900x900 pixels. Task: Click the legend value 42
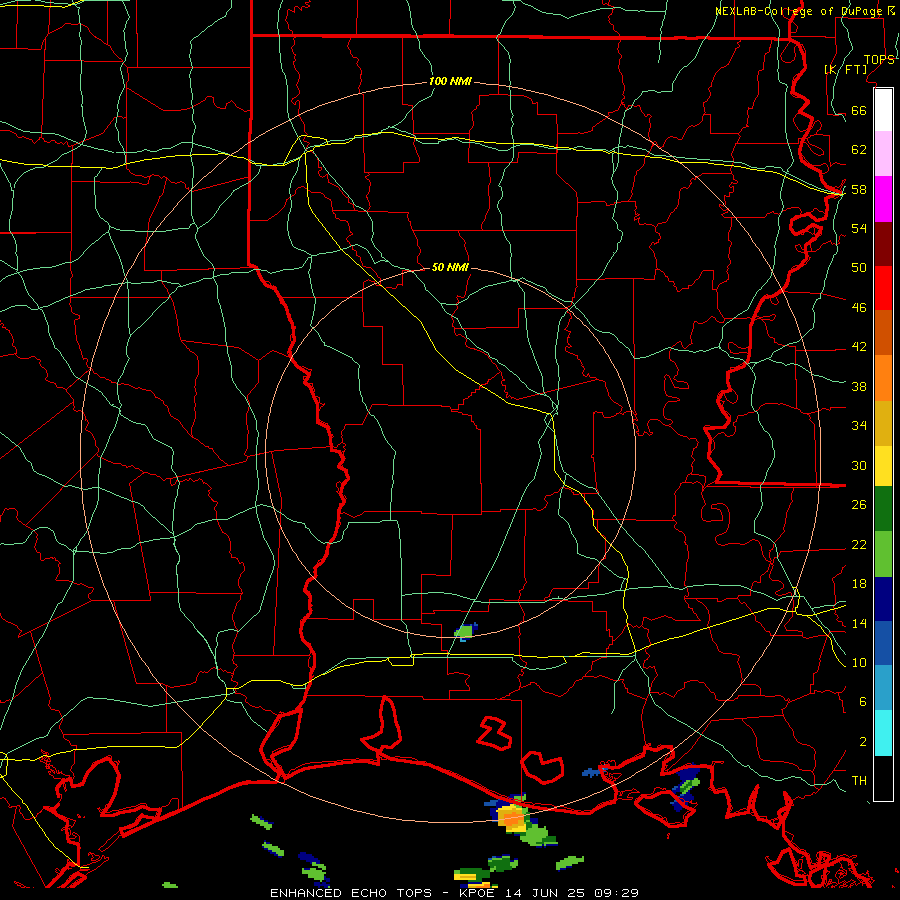click(859, 347)
